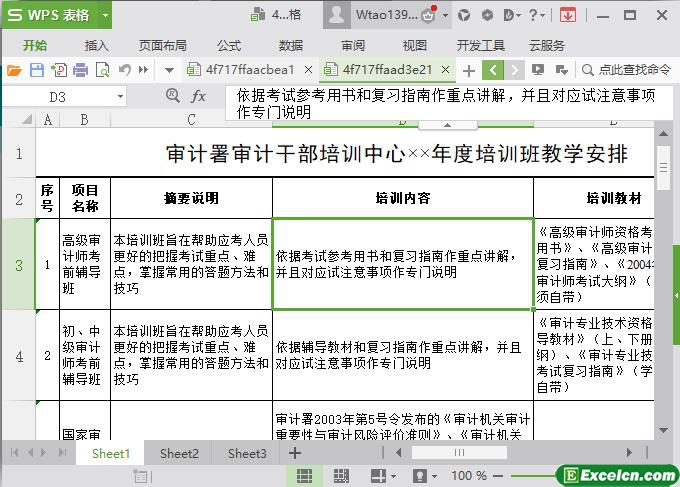Switch to page break preview in the status bar

click(x=341, y=476)
